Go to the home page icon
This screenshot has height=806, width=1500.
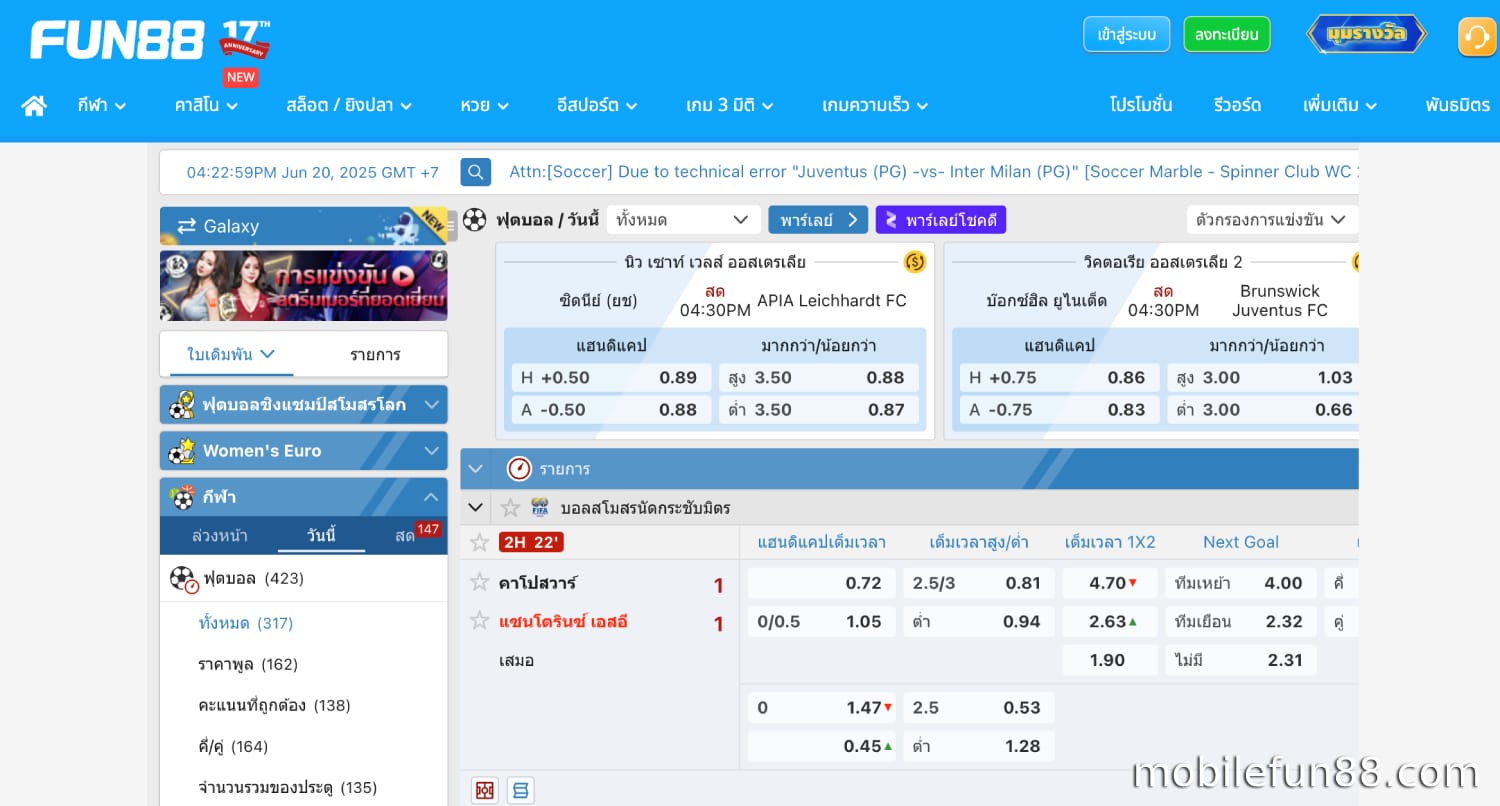(34, 105)
